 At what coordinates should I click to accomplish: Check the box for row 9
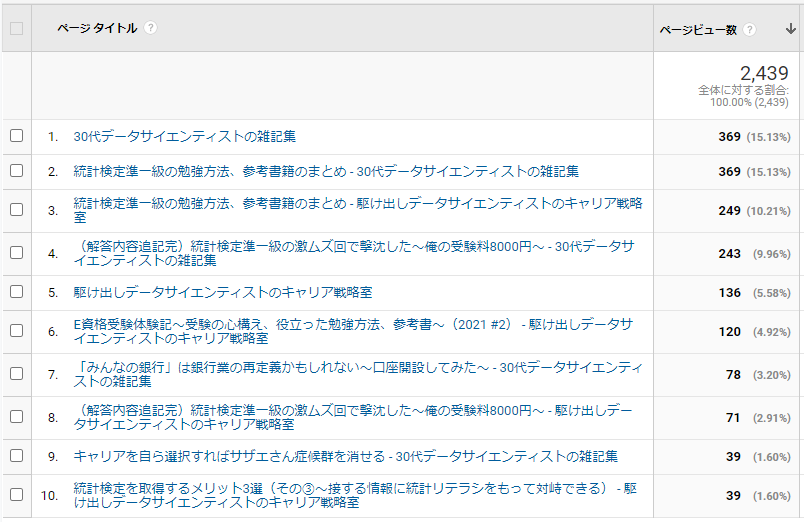16,456
